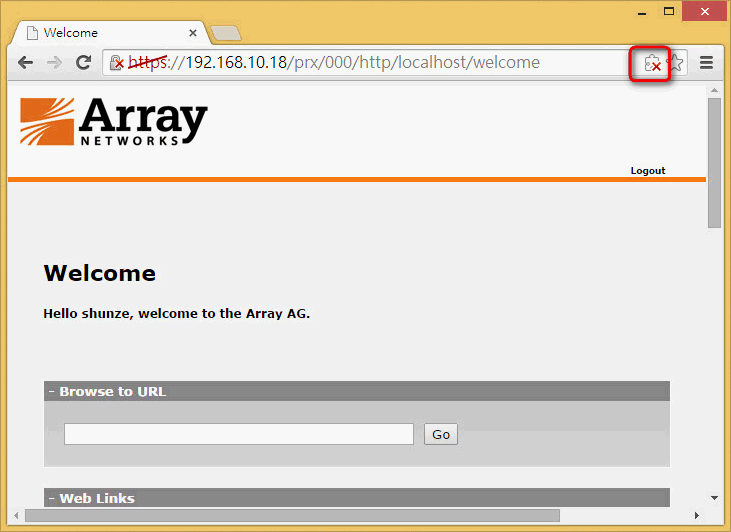Open the Chrome hamburger menu
The height and width of the screenshot is (532, 731).
click(706, 62)
